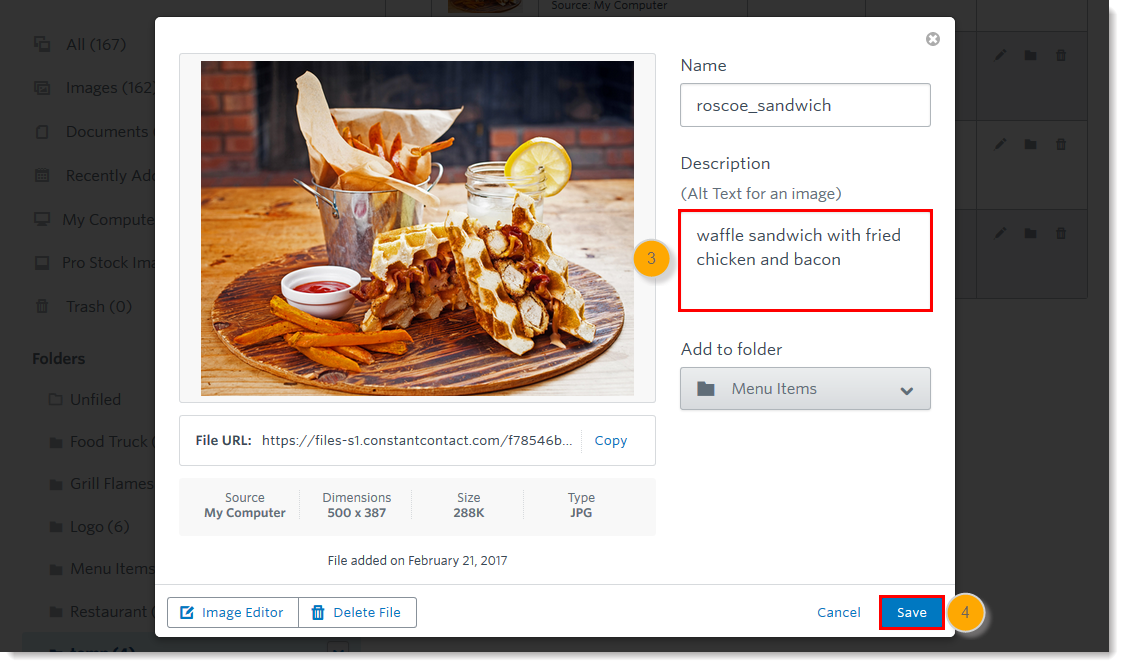
Task: Click the Source My Computer value
Action: pyautogui.click(x=244, y=513)
